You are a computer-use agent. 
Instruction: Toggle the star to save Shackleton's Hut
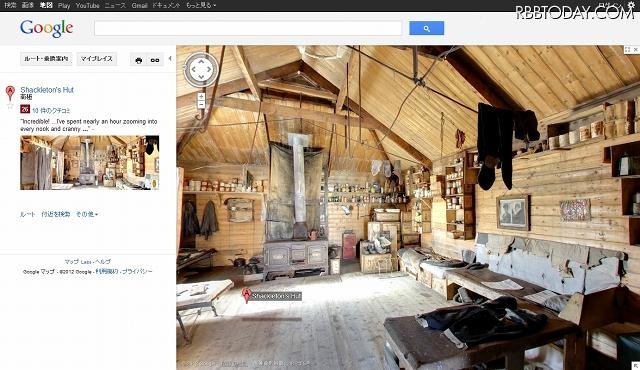click(10, 106)
